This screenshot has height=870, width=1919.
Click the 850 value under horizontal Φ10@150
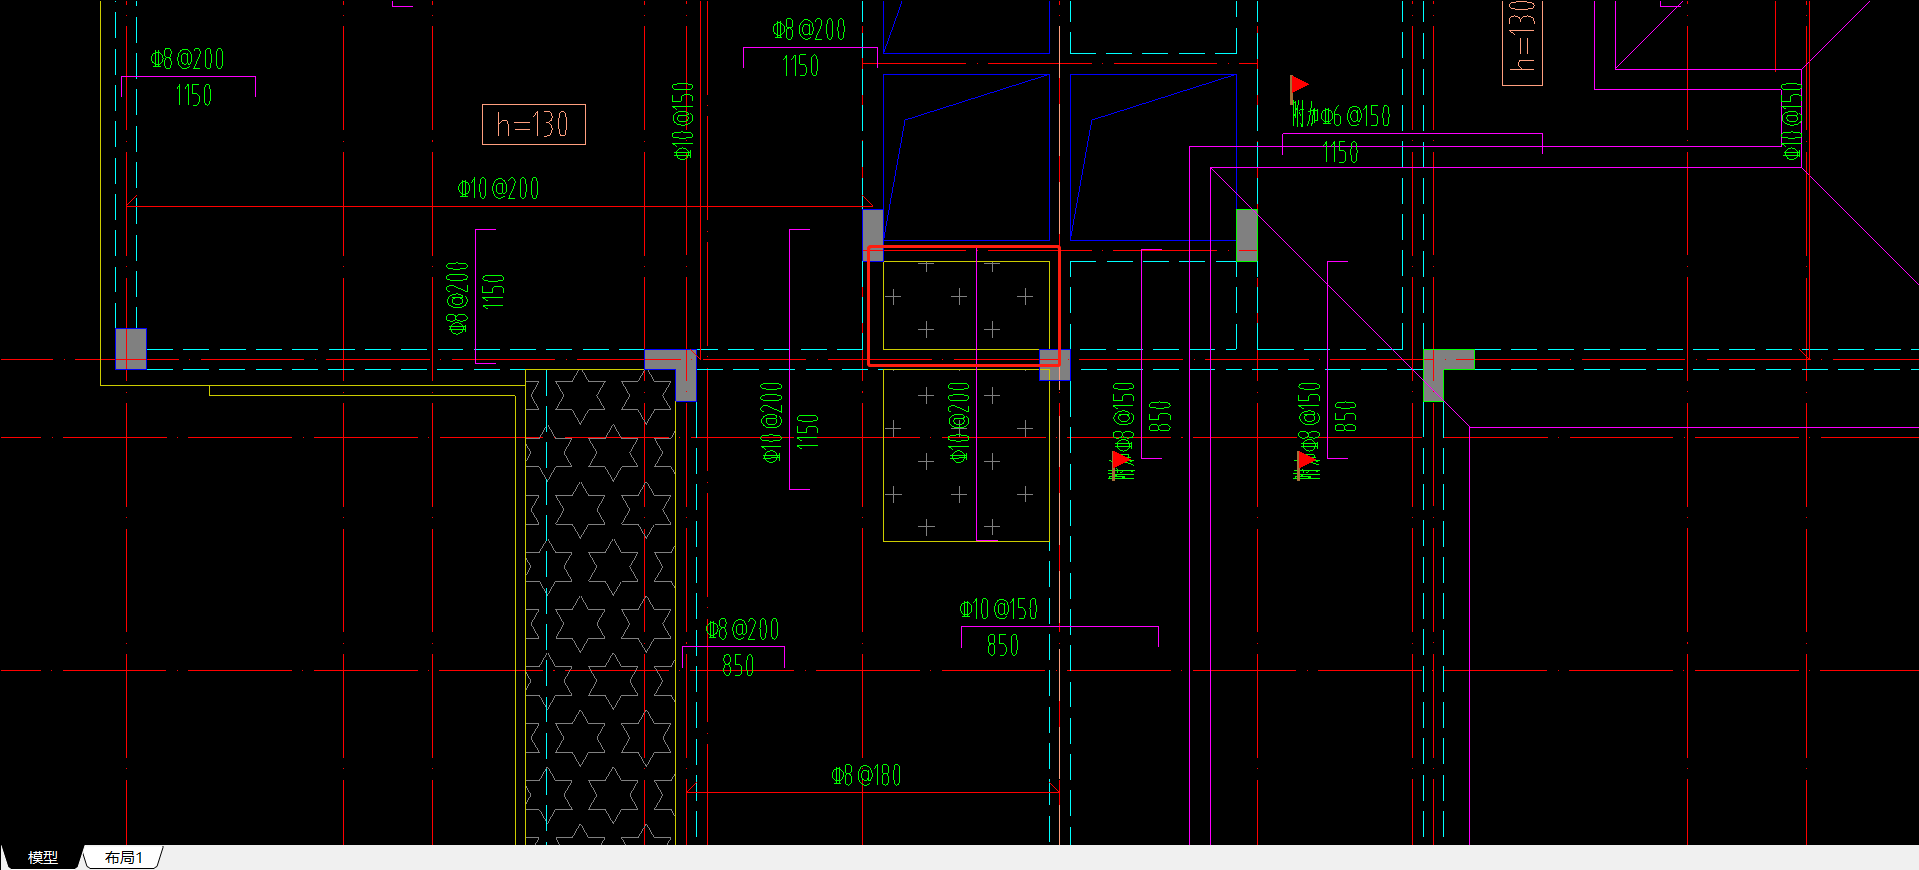(x=1002, y=645)
